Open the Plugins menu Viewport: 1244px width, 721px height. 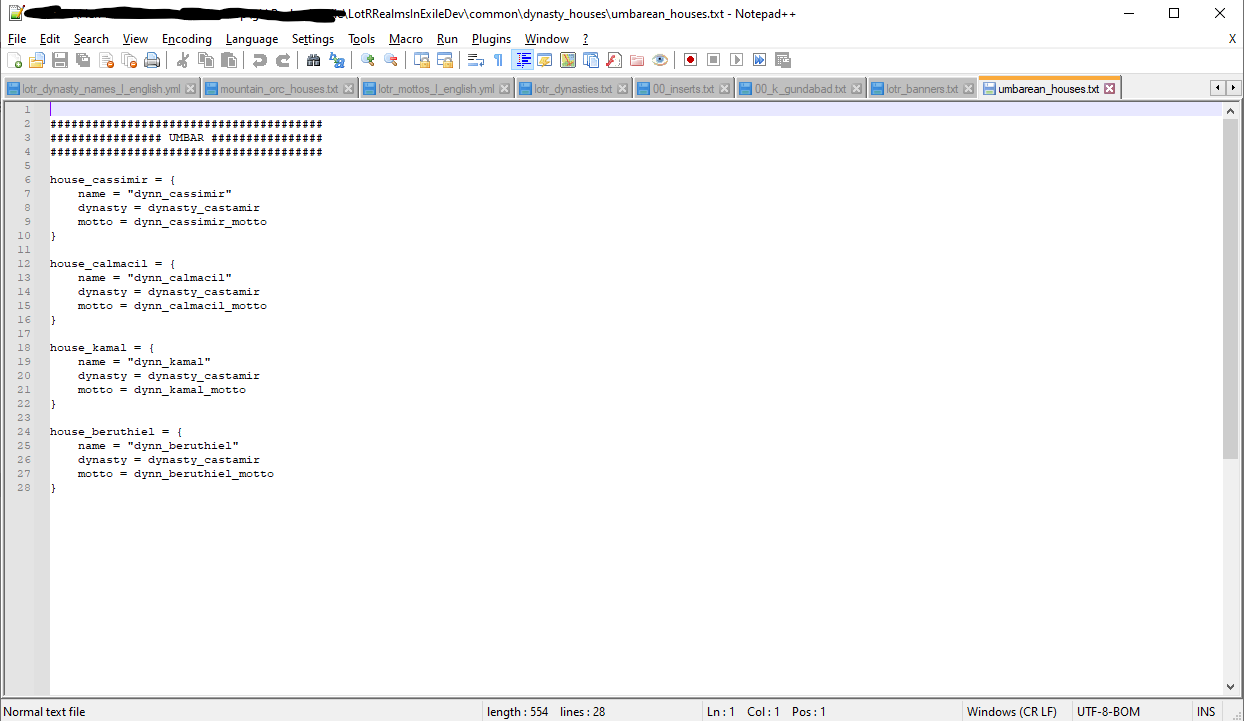click(x=491, y=39)
